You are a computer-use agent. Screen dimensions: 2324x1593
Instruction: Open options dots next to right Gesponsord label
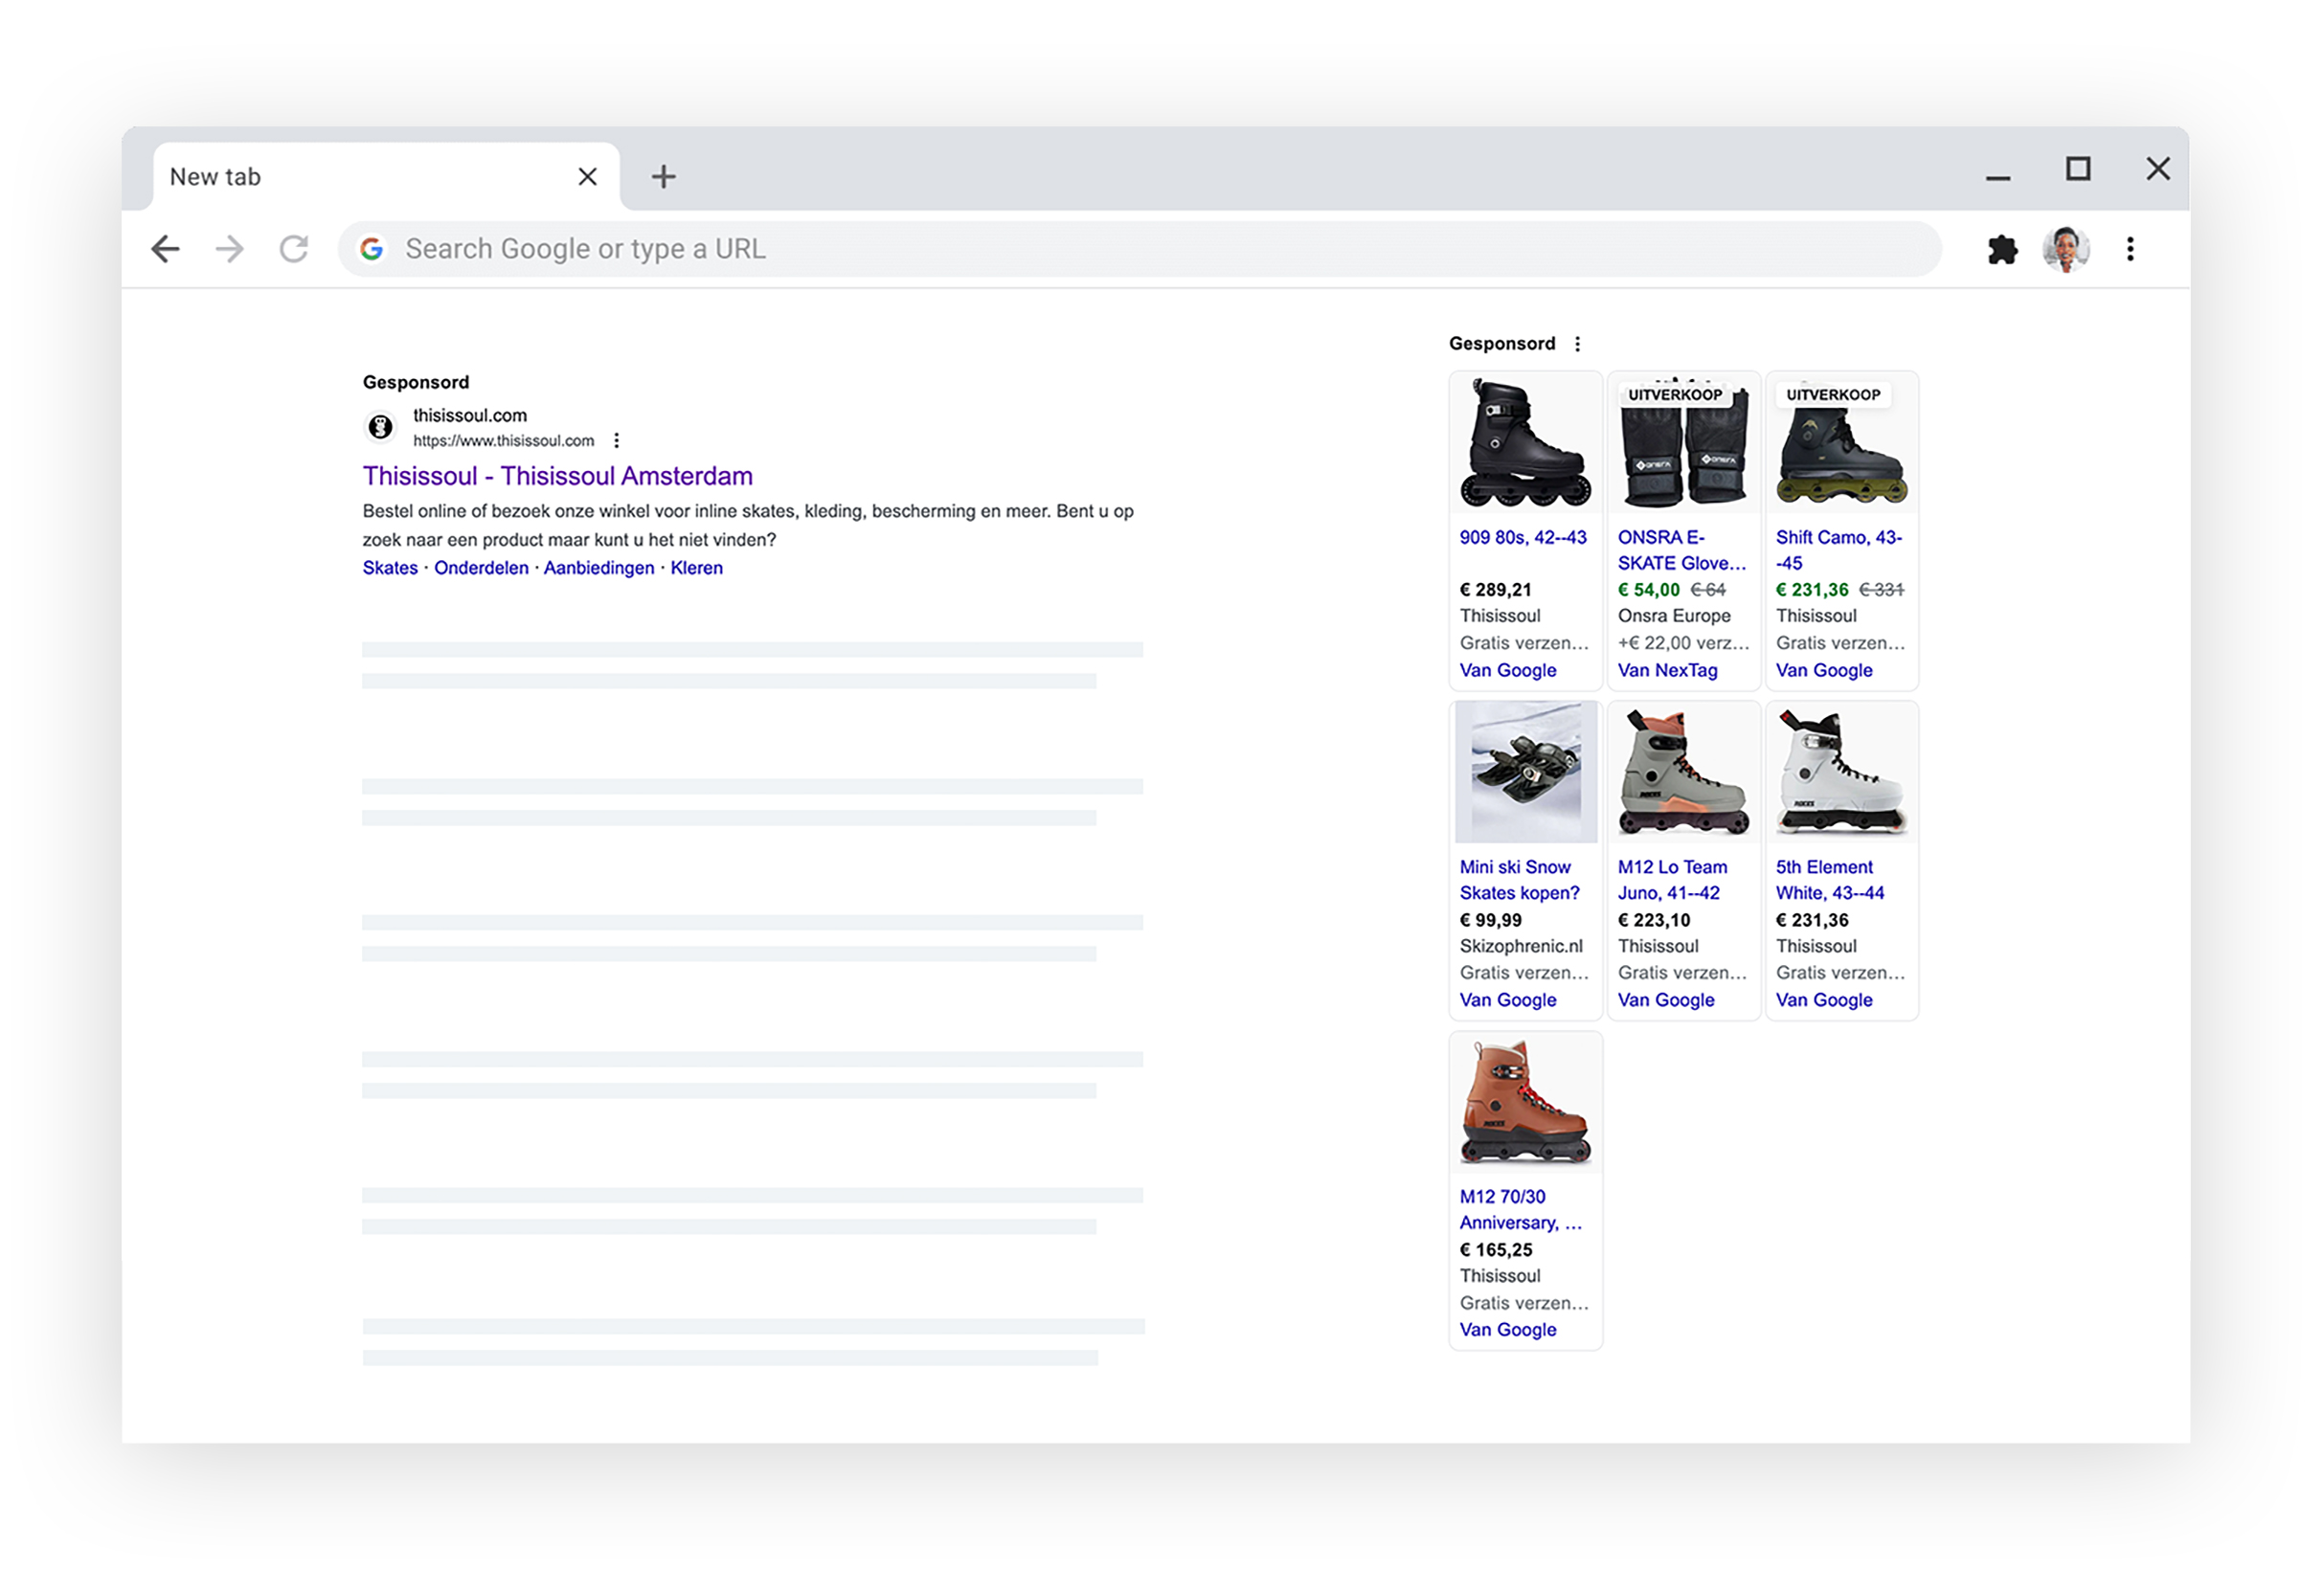click(1578, 344)
